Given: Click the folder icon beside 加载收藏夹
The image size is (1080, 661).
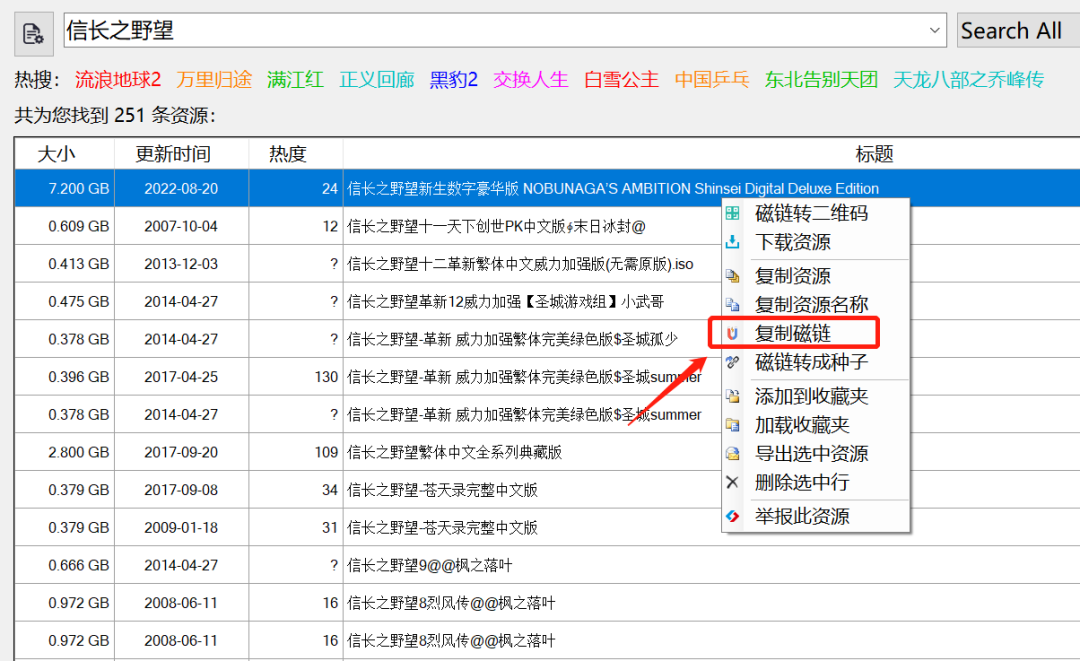Looking at the screenshot, I should (732, 425).
